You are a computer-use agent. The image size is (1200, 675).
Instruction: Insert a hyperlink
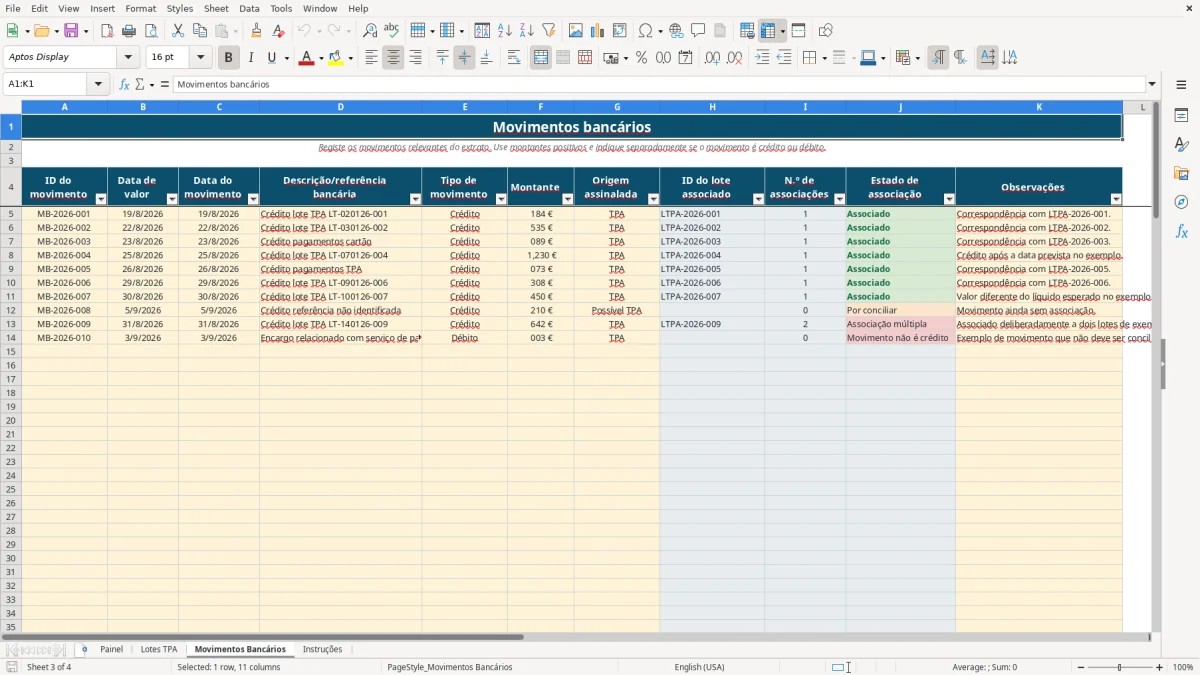[676, 31]
